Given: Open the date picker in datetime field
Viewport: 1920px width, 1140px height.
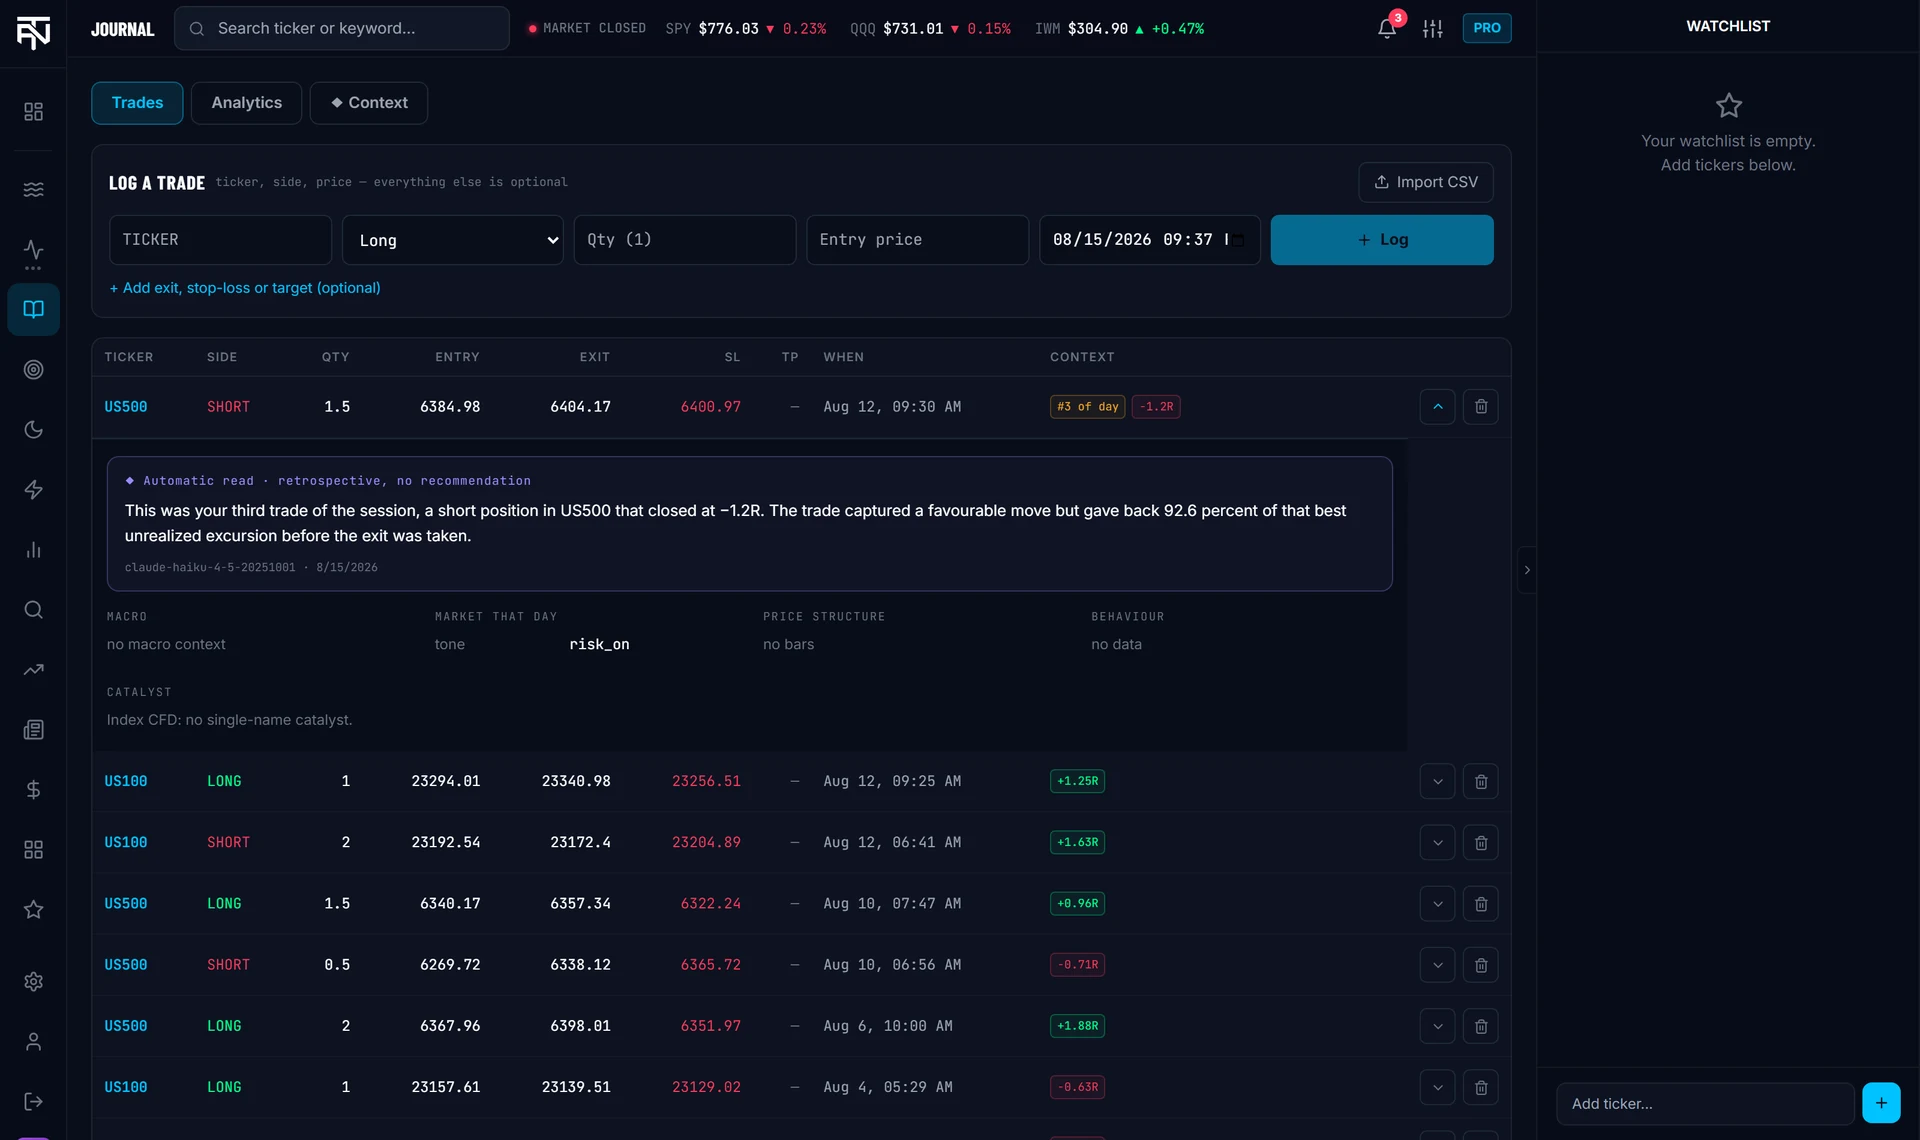Looking at the screenshot, I should pyautogui.click(x=1238, y=240).
